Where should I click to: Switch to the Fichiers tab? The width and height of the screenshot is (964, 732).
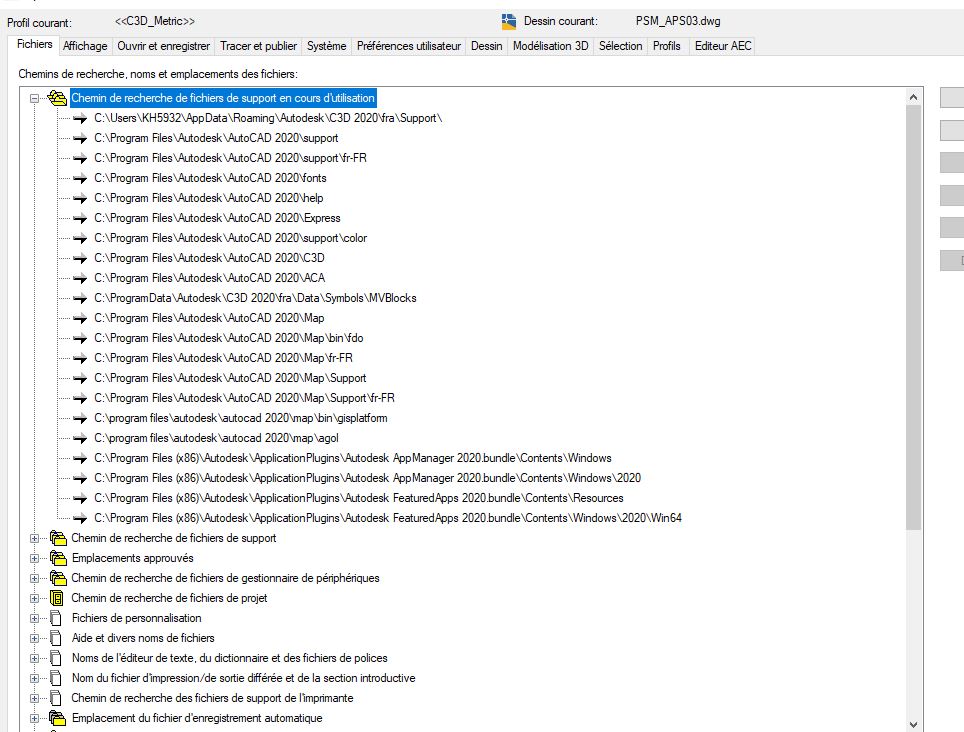[x=34, y=44]
